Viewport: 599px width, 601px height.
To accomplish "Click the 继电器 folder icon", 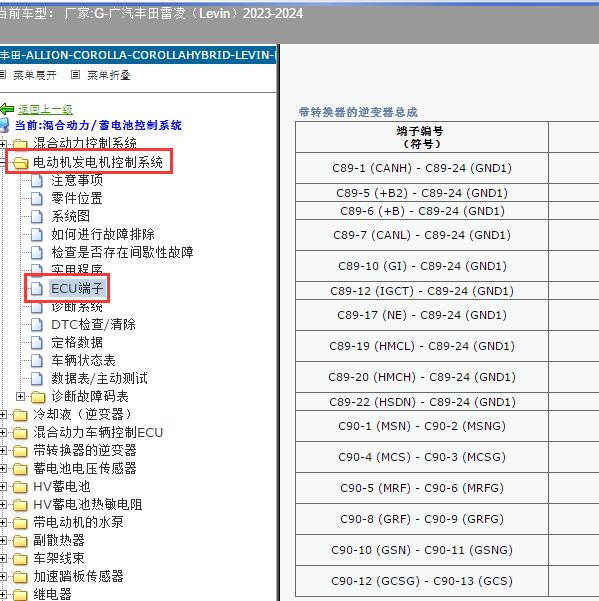I will click(20, 595).
